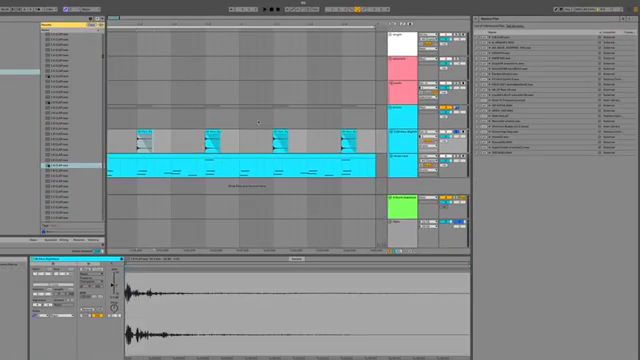Image resolution: width=640 pixels, height=360 pixels.
Task: Toggle the orange mixer section selector at bottom
Action: click(x=389, y=251)
